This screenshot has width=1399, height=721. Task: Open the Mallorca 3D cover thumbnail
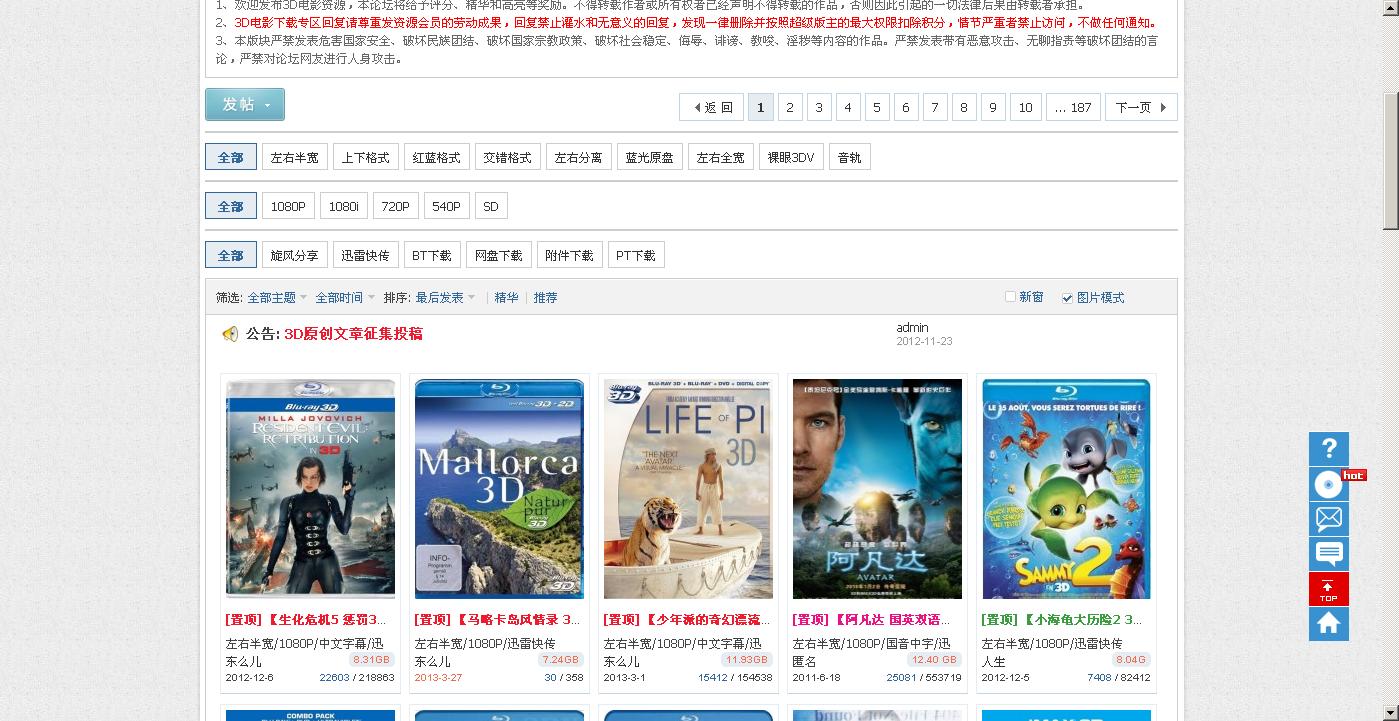pyautogui.click(x=499, y=489)
